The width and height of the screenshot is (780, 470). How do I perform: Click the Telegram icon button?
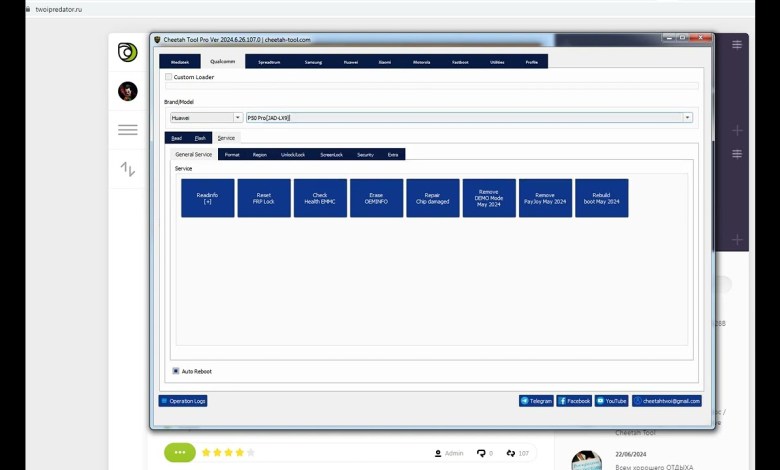click(x=536, y=401)
